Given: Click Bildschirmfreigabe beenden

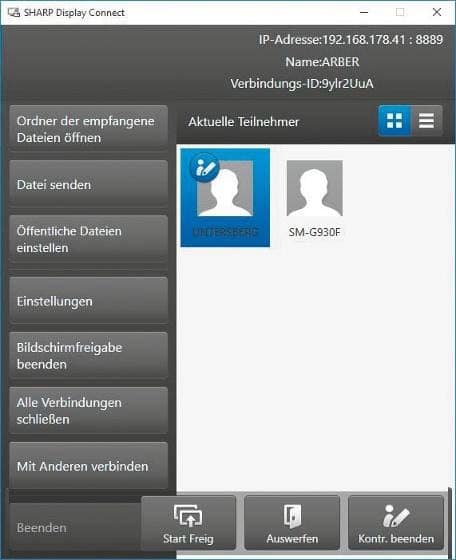Looking at the screenshot, I should [x=89, y=356].
